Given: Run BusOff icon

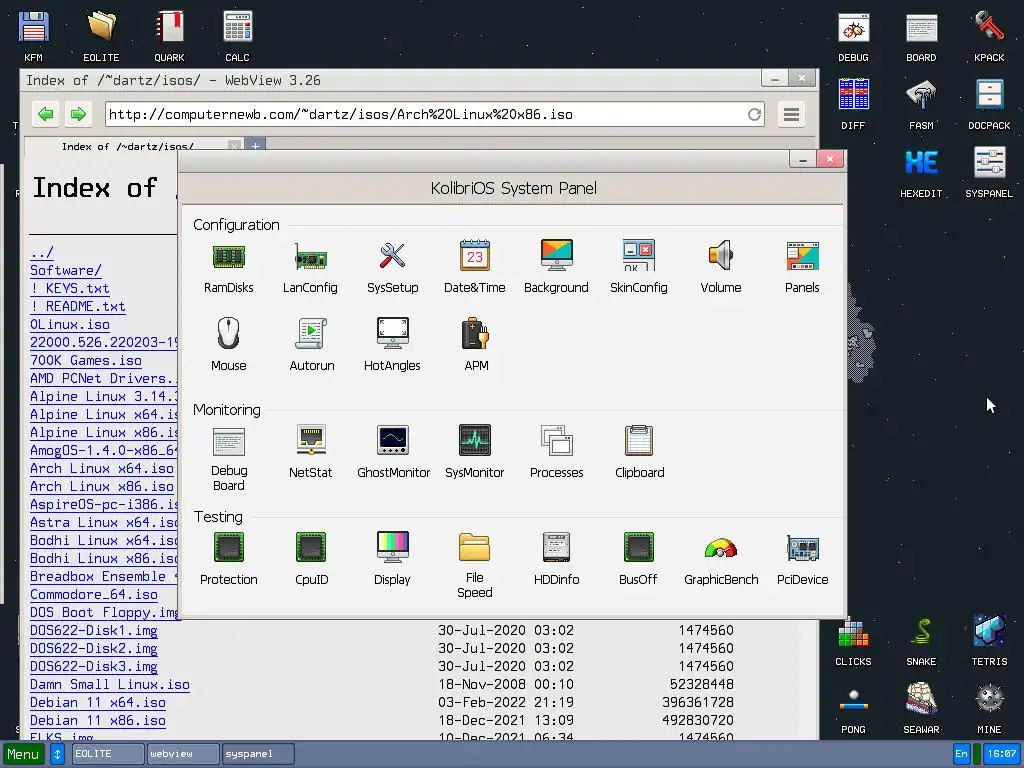Looking at the screenshot, I should tap(639, 547).
